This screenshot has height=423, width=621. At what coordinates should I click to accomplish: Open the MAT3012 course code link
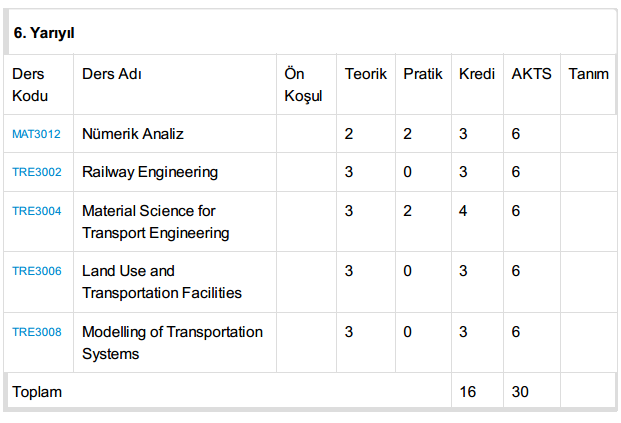(36, 134)
